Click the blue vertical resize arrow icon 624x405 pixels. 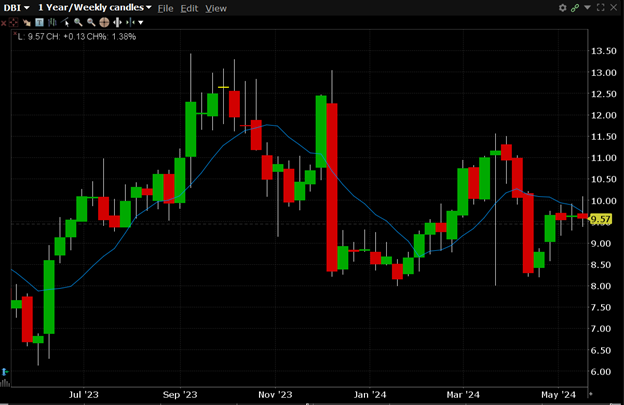(x=4, y=372)
